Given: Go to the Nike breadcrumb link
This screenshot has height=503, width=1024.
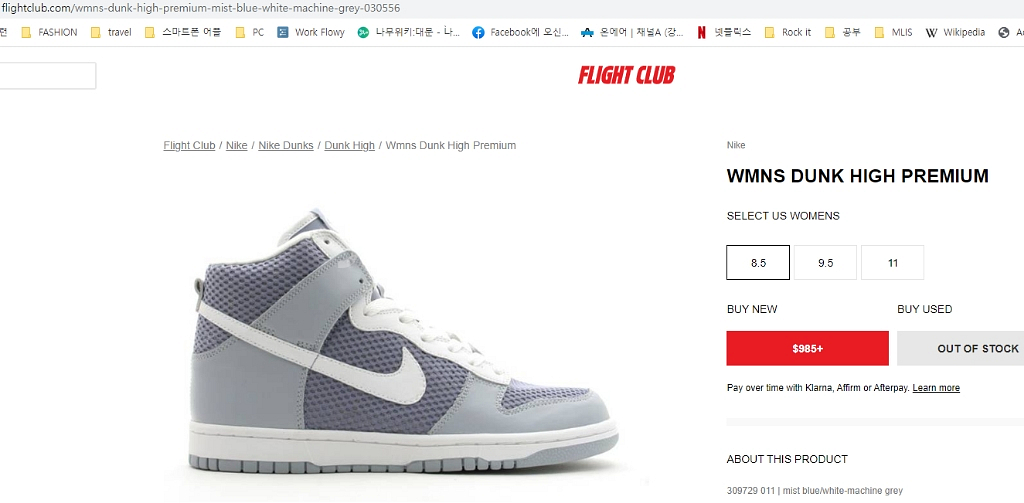Looking at the screenshot, I should (x=236, y=145).
